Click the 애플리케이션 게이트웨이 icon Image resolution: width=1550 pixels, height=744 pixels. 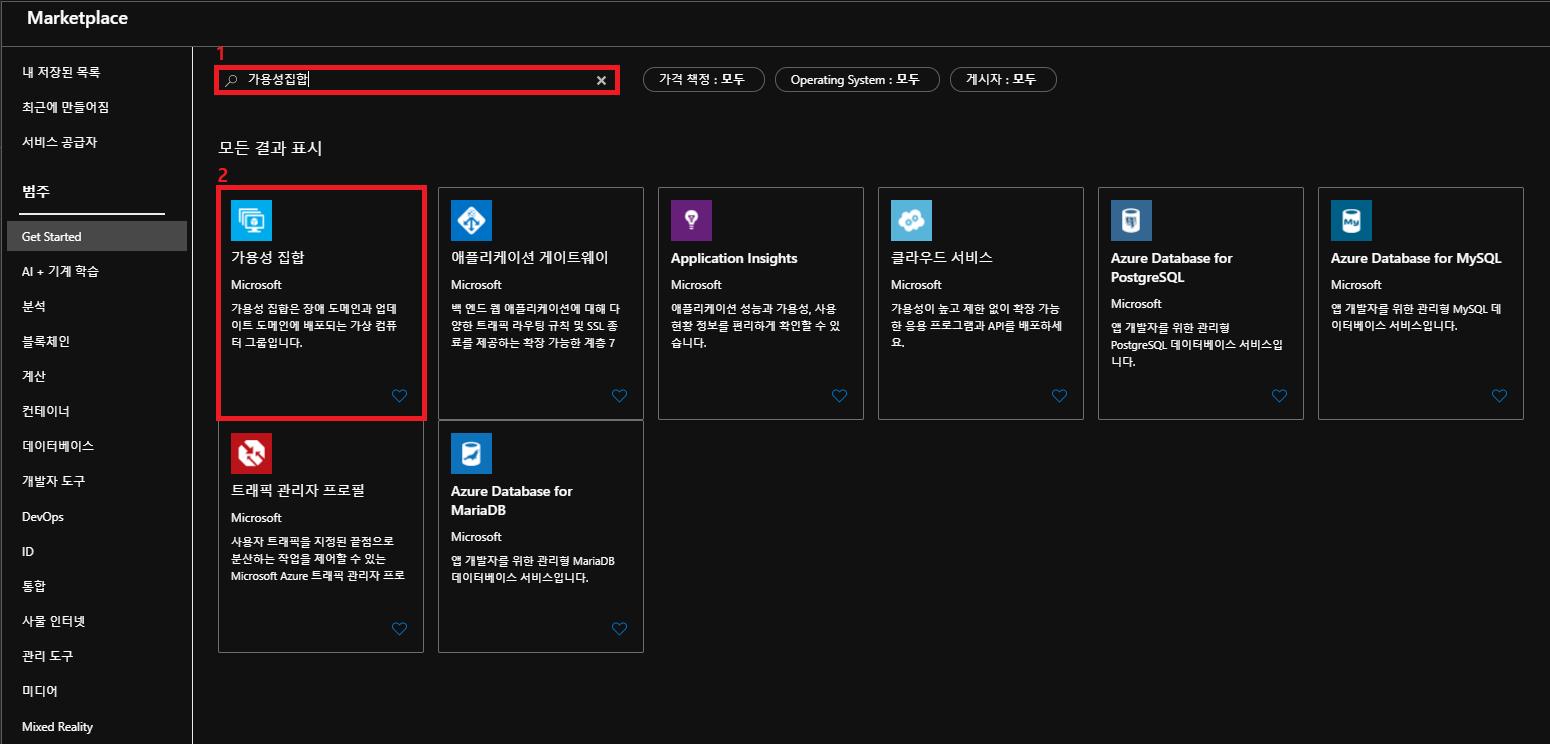point(471,220)
